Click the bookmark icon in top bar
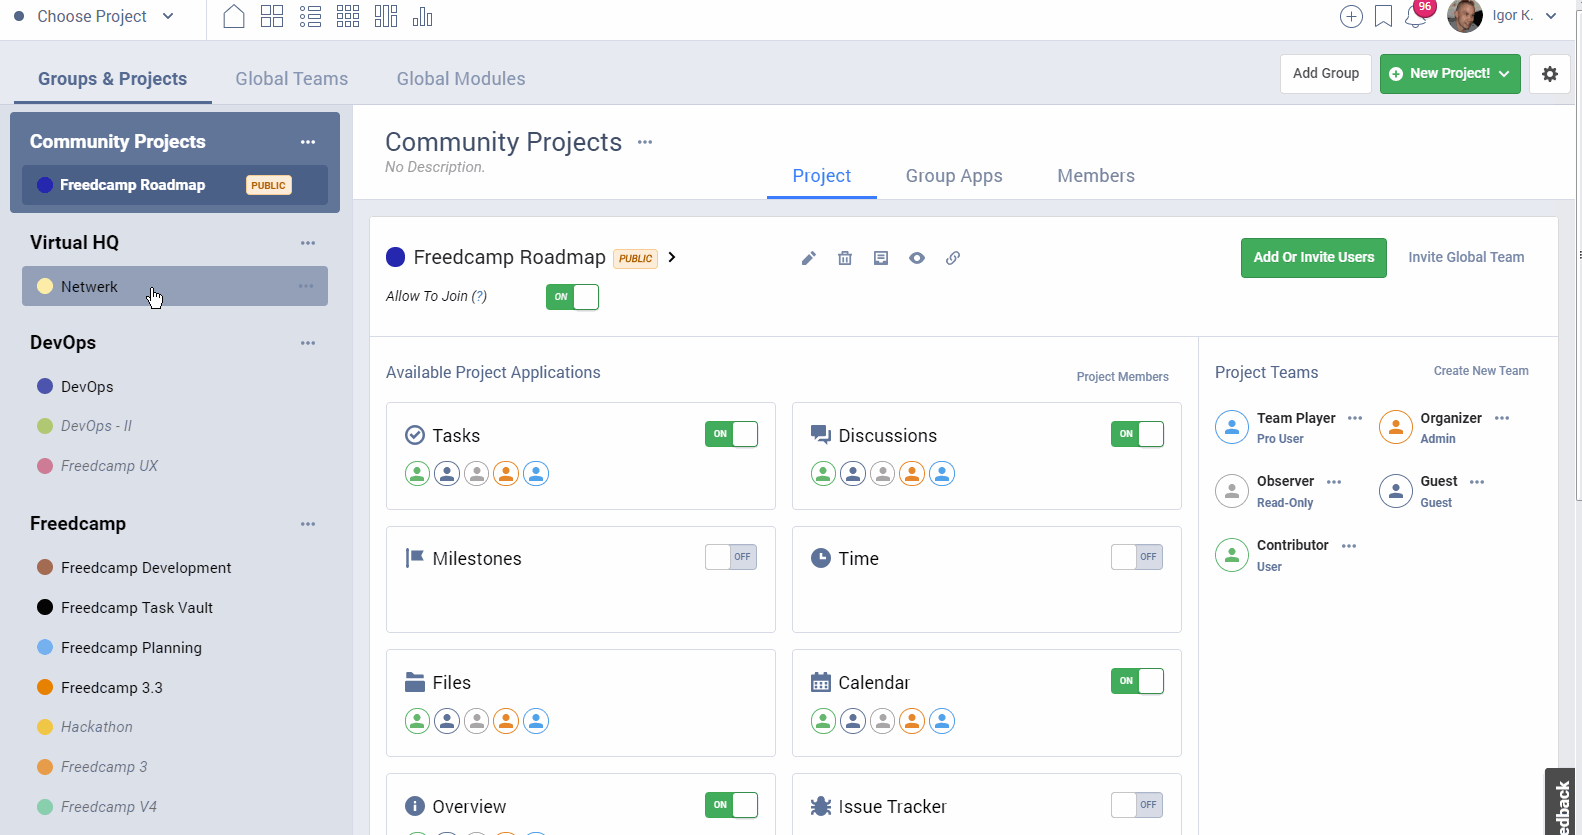 (x=1383, y=17)
